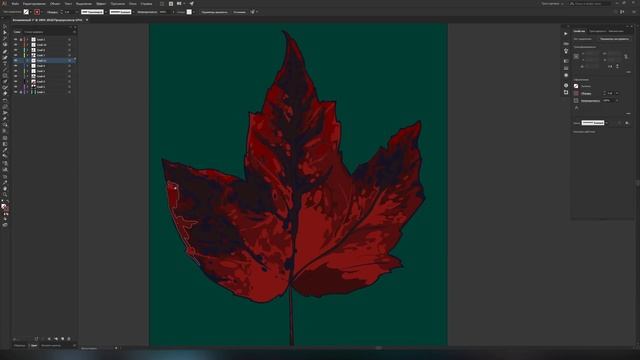Select the Selection (black arrow) tool
640x360 pixels.
point(5,27)
